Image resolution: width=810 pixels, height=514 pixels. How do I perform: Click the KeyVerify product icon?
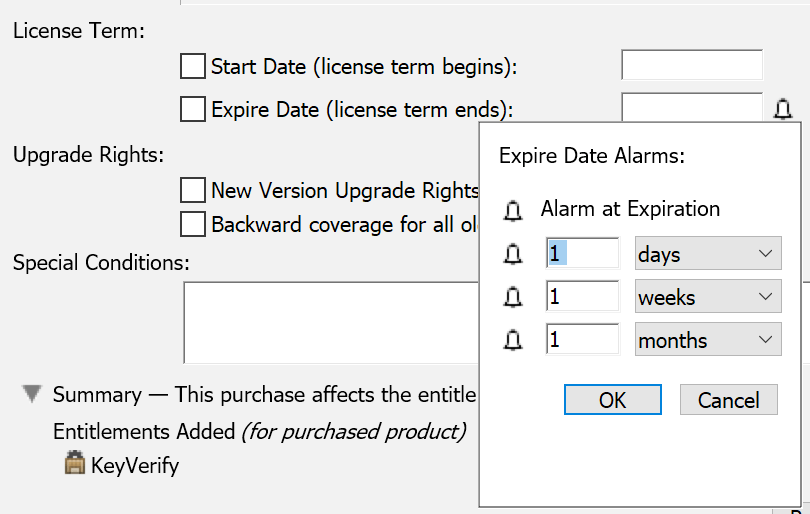point(75,464)
